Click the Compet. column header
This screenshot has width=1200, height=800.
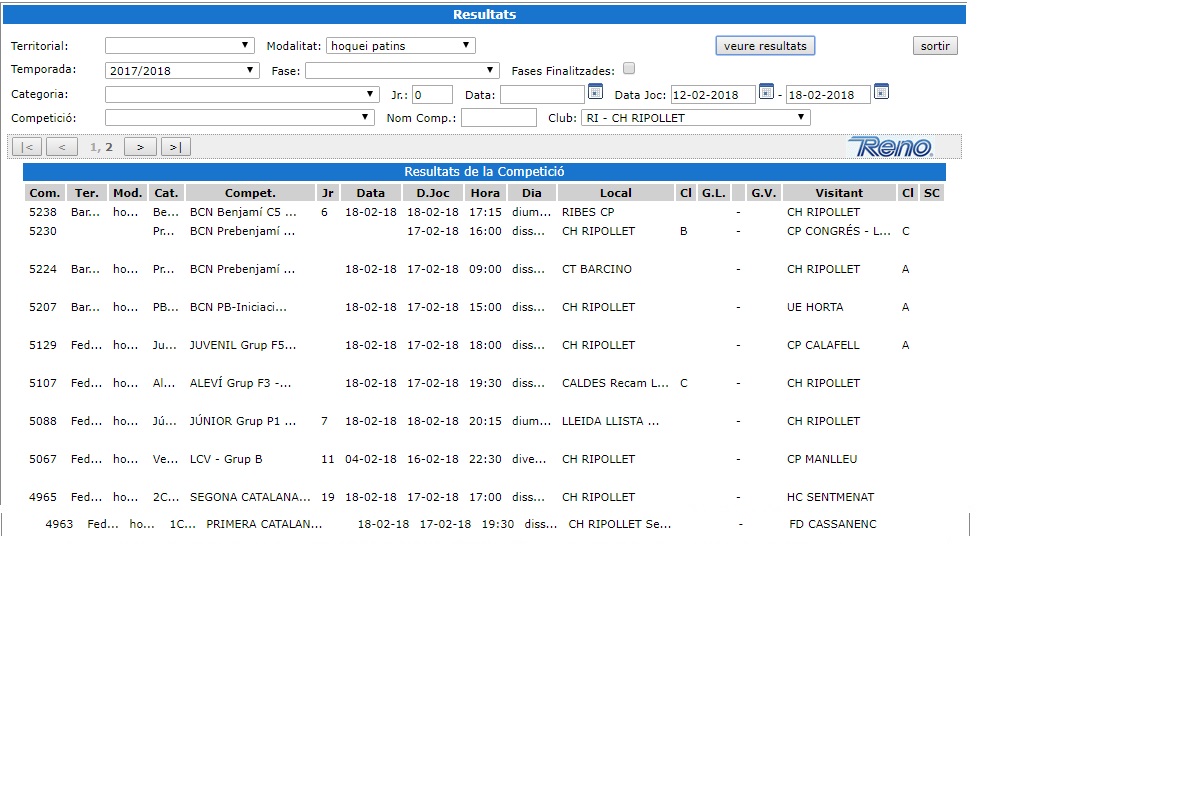pyautogui.click(x=250, y=193)
